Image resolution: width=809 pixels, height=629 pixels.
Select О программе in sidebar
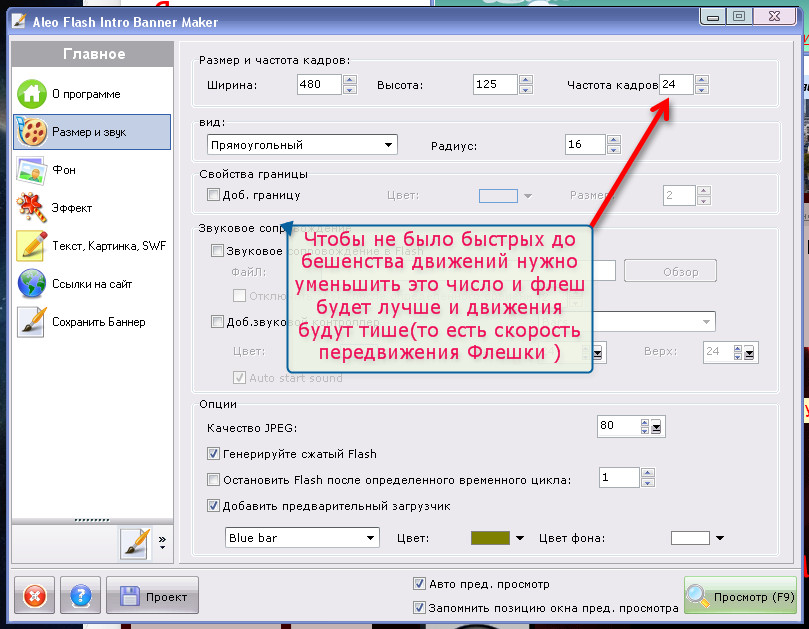(93, 94)
